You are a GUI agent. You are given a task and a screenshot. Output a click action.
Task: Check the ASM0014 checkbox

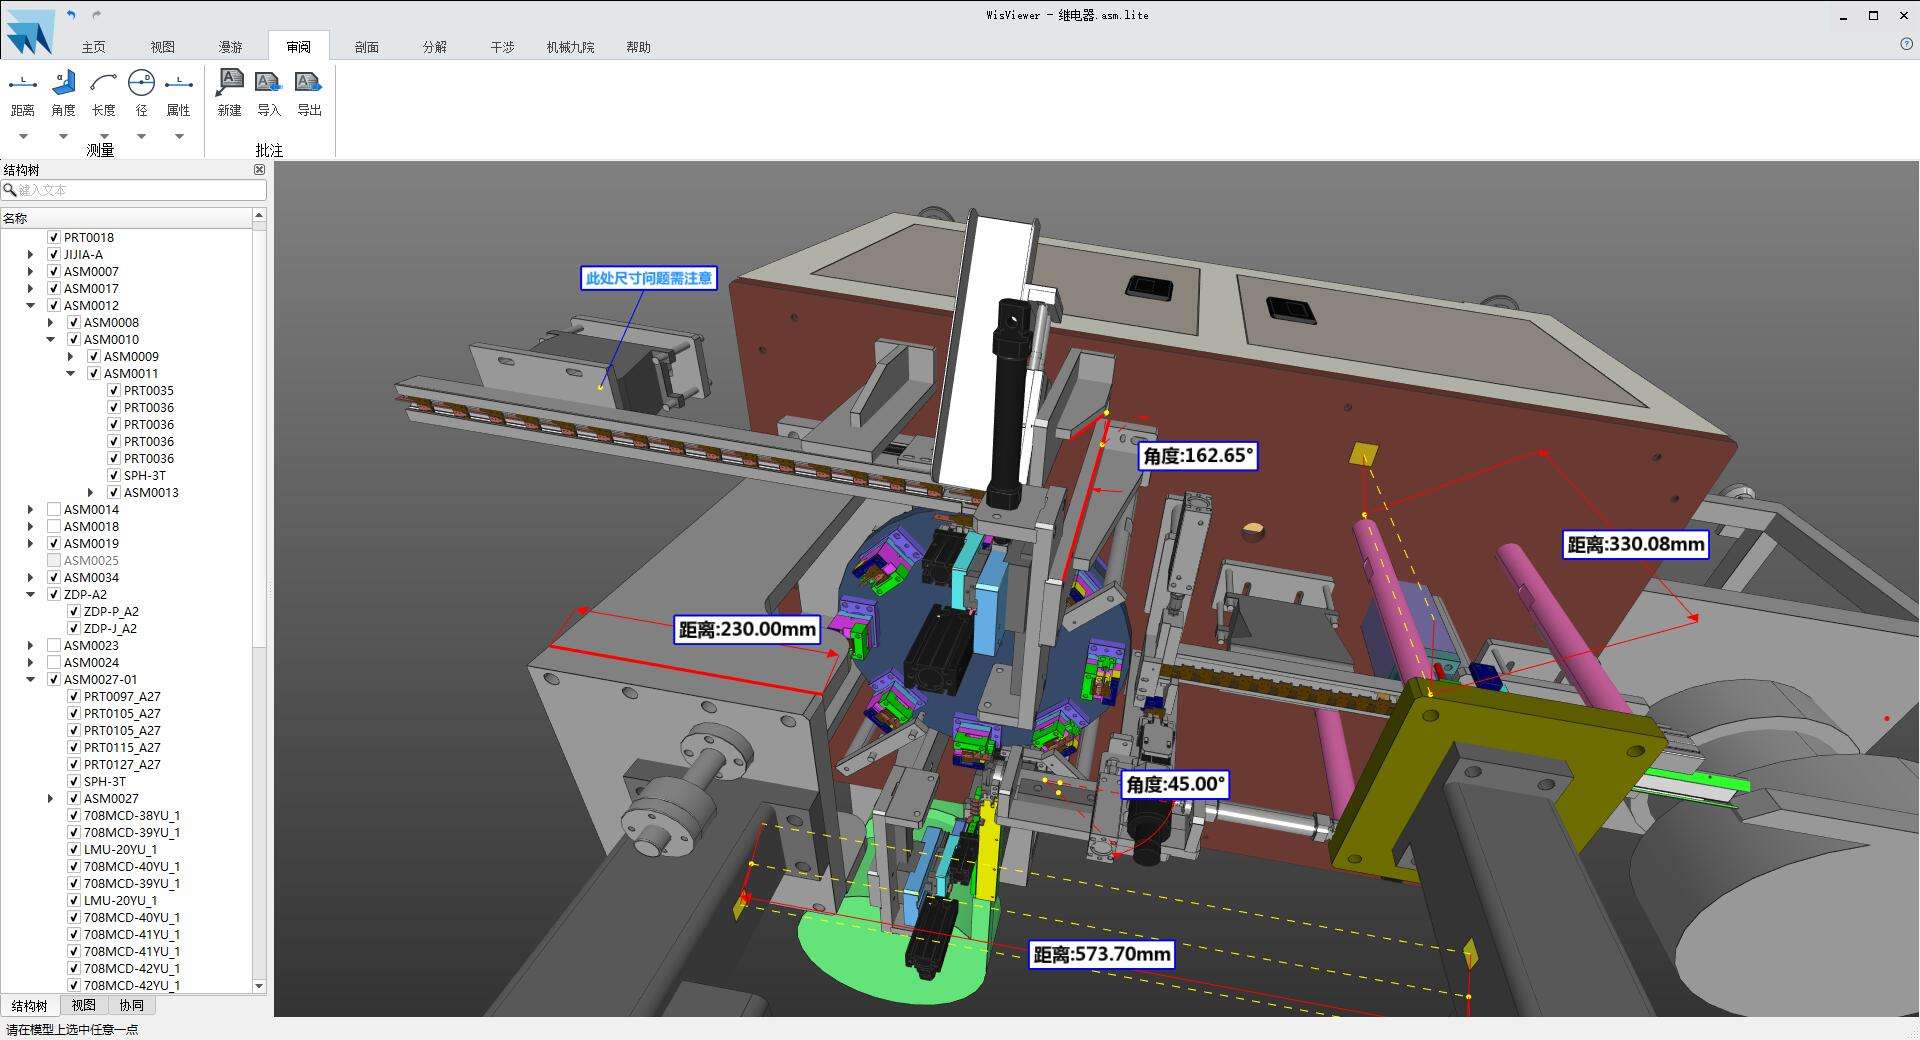[54, 510]
